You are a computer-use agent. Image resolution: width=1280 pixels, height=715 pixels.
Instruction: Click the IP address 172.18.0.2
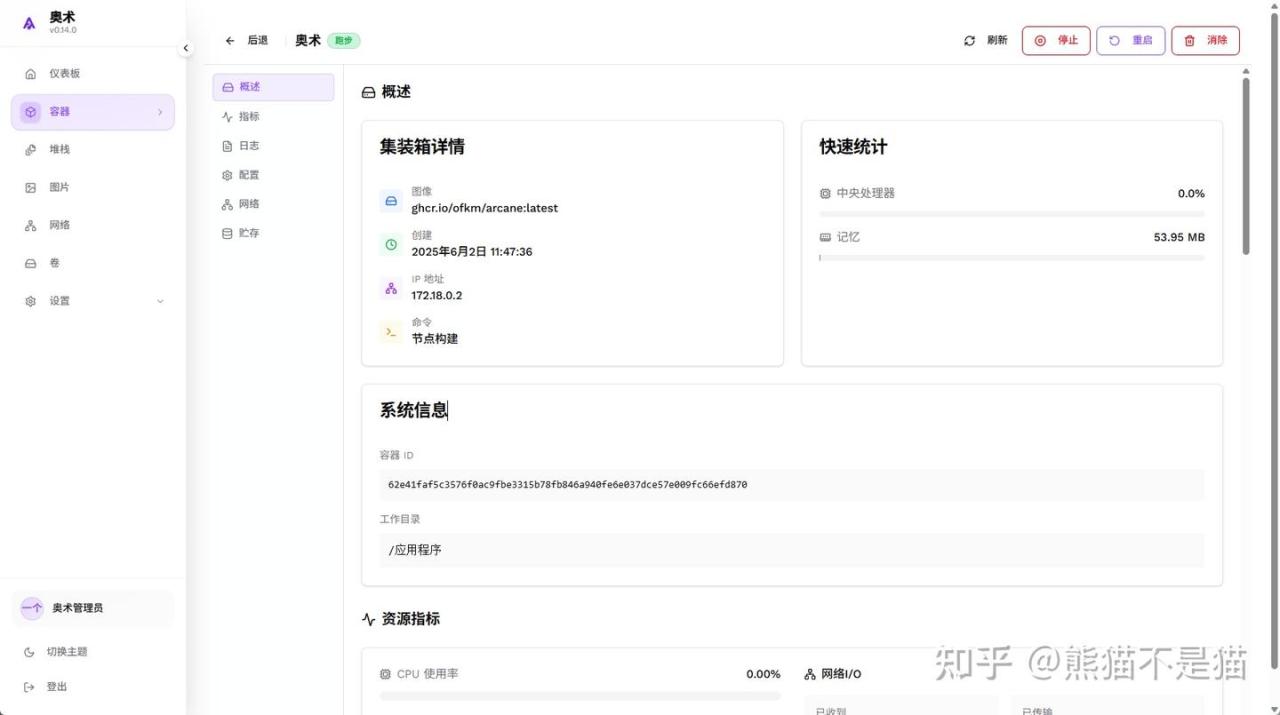(437, 295)
